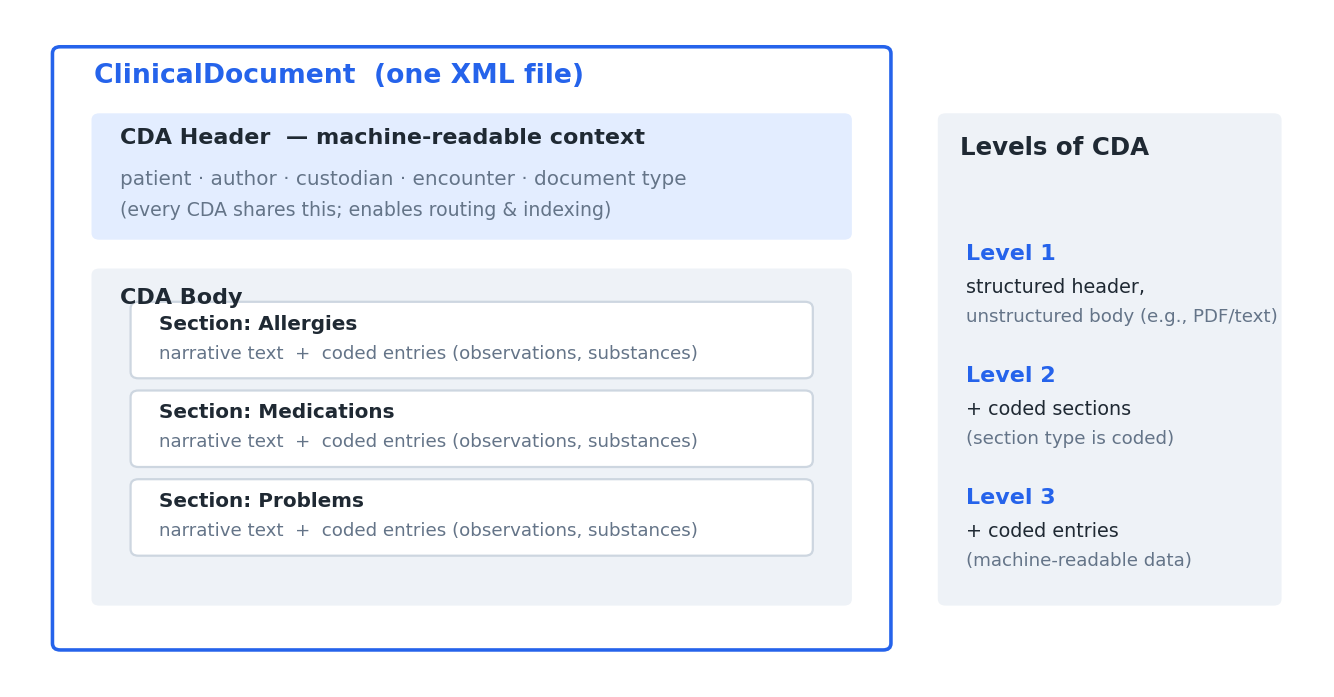Click narrative text line under Allergies
Screen dimensions: 1334x697
(x=428, y=354)
